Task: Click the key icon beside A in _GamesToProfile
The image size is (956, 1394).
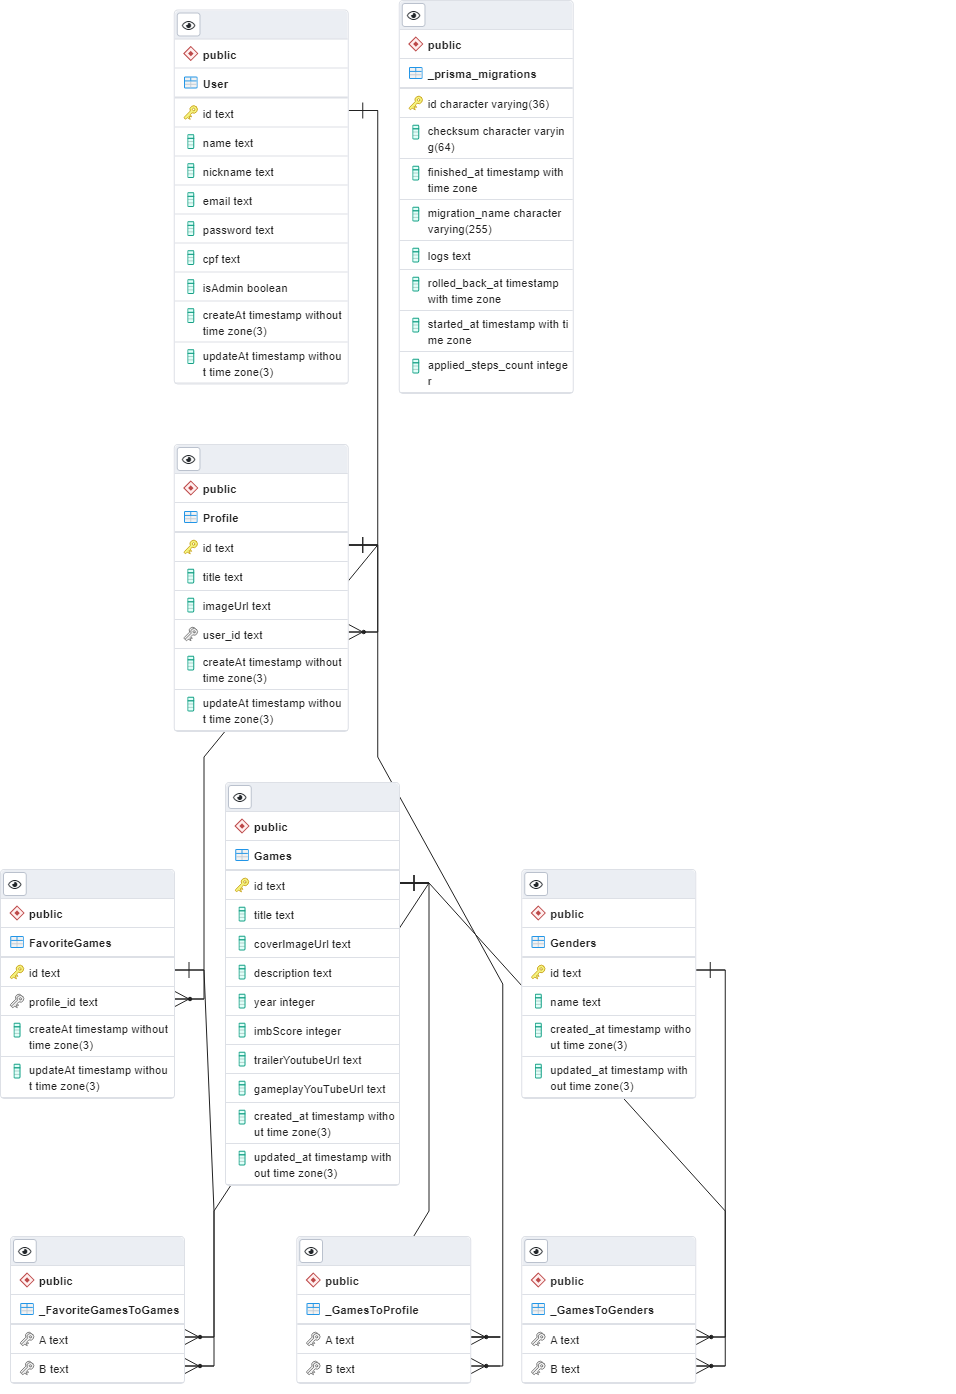Action: pyautogui.click(x=312, y=1338)
